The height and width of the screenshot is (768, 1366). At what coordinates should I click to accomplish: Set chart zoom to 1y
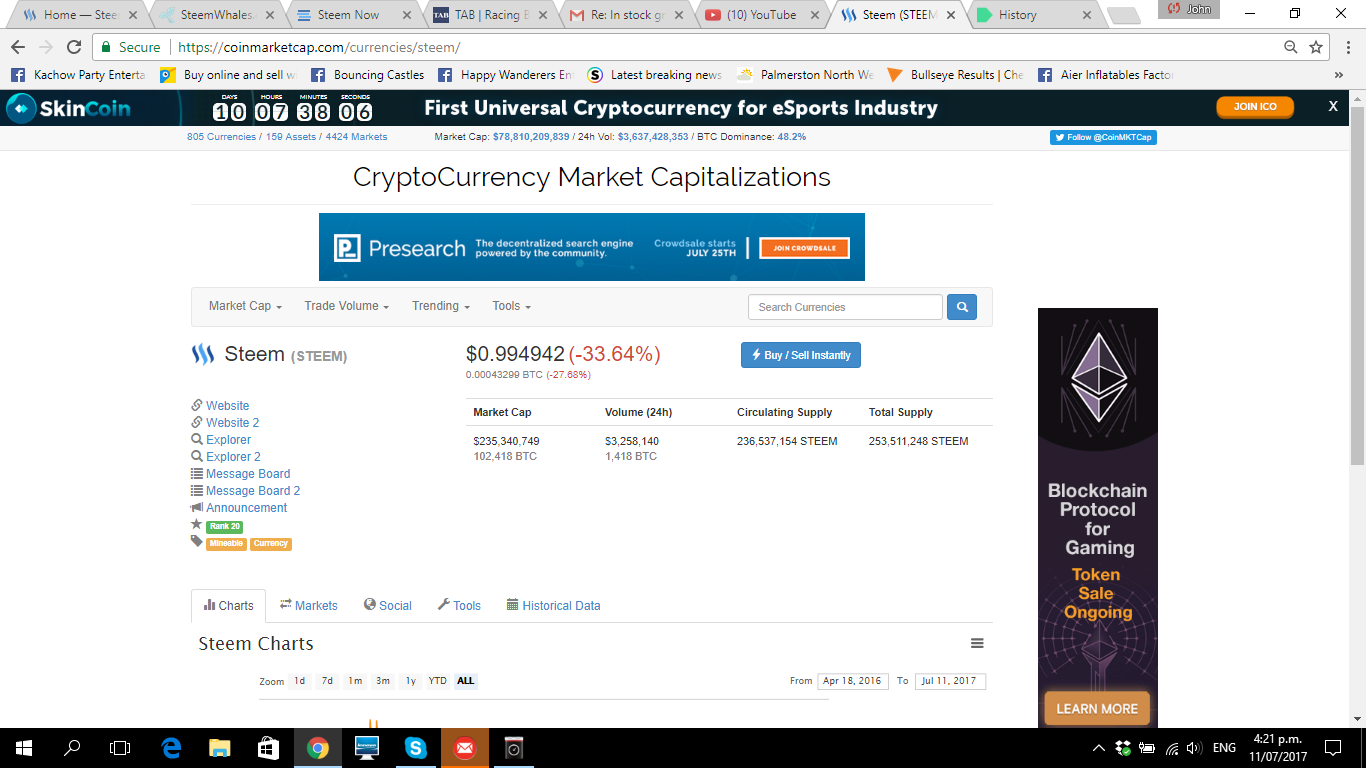pos(410,681)
